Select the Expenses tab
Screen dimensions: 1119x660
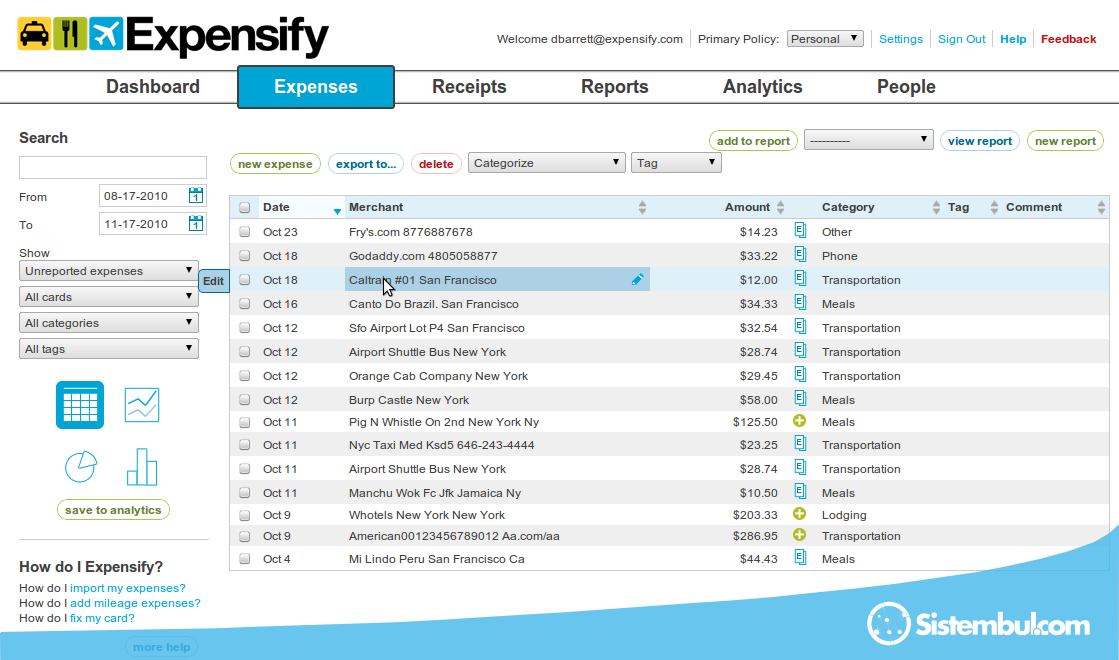tap(315, 87)
